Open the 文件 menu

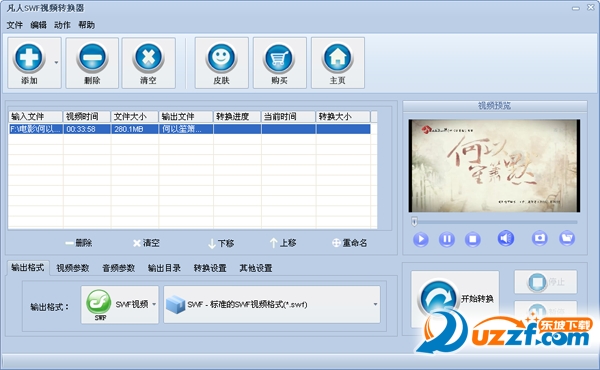click(x=15, y=25)
